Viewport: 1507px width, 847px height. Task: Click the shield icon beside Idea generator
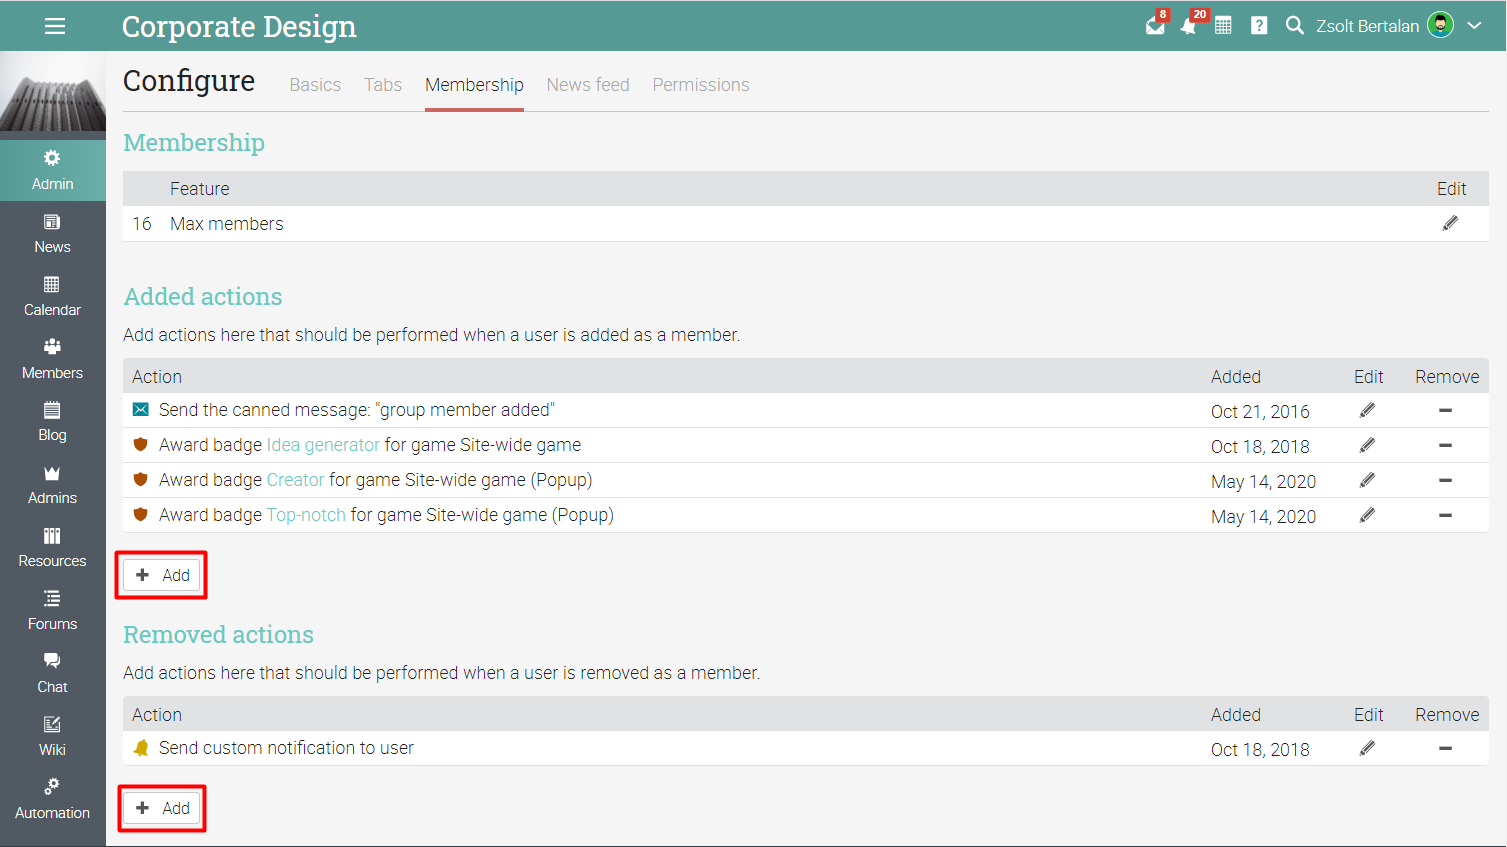point(141,445)
